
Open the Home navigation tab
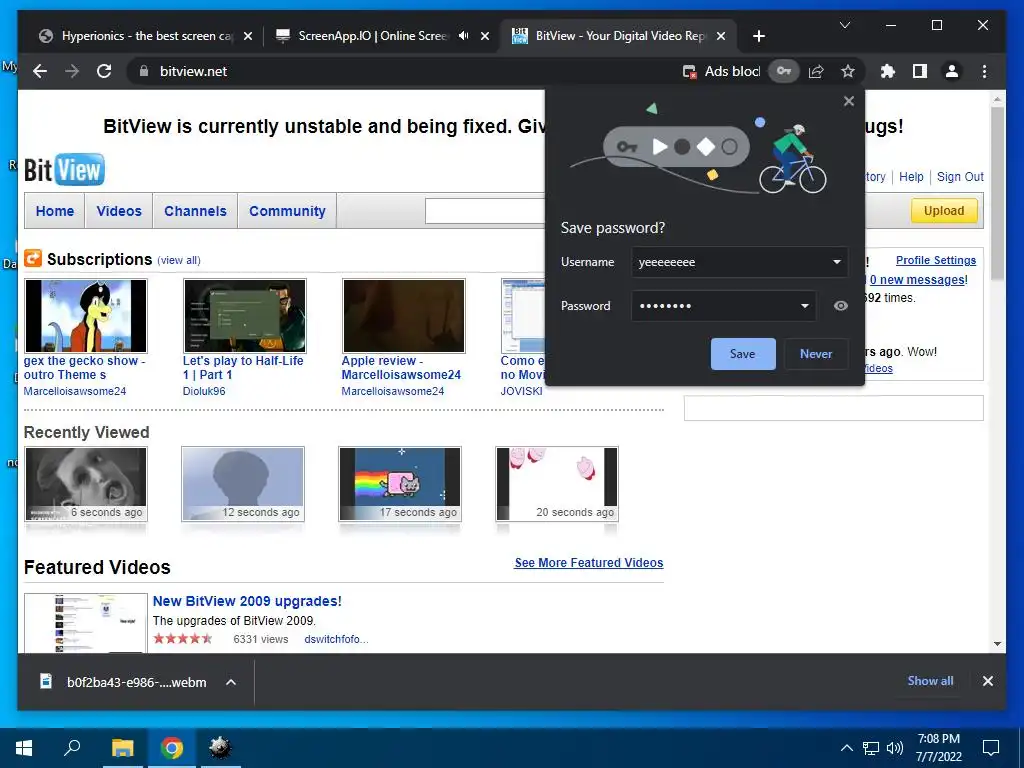click(55, 211)
